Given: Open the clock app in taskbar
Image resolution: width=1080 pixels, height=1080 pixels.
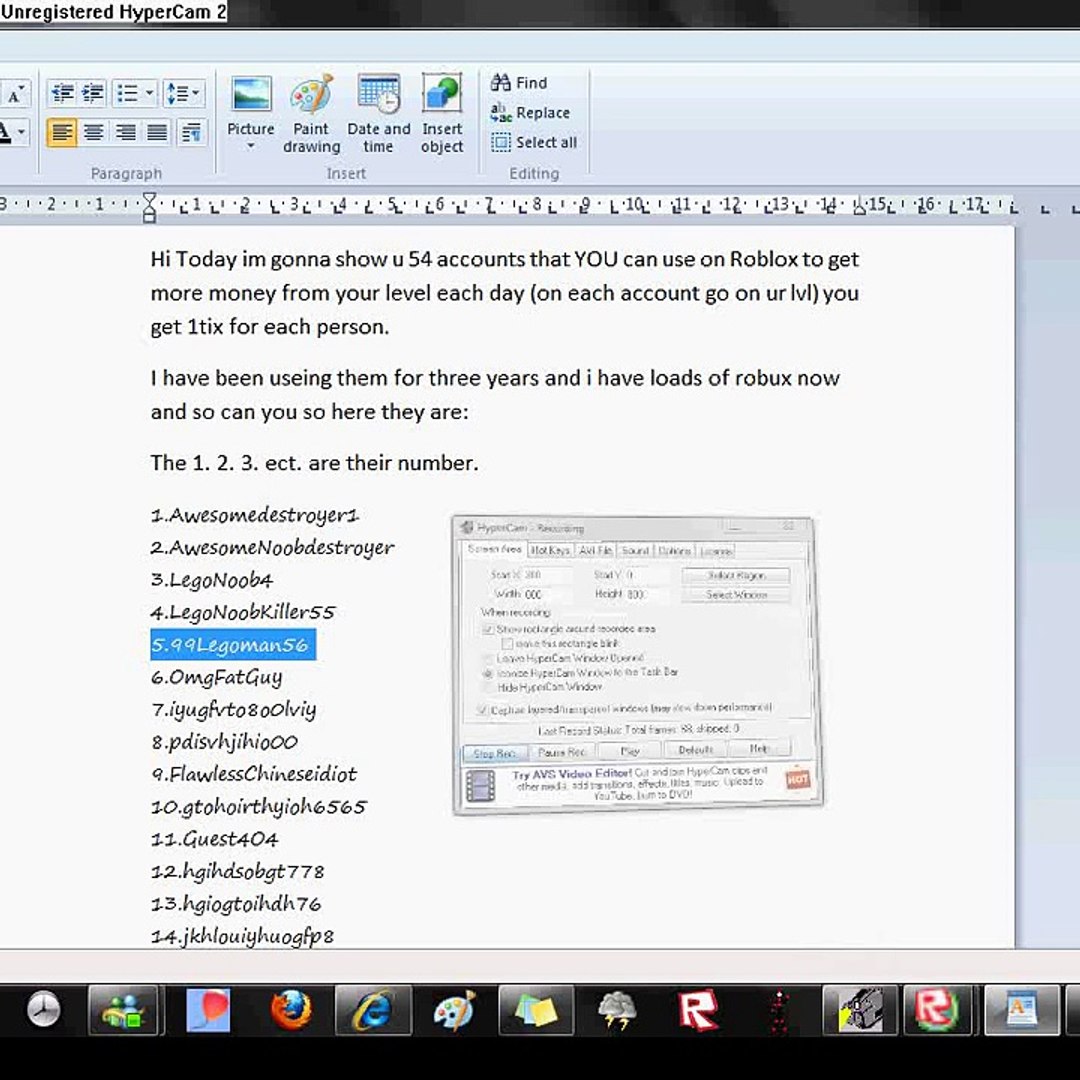Looking at the screenshot, I should pos(43,1010).
